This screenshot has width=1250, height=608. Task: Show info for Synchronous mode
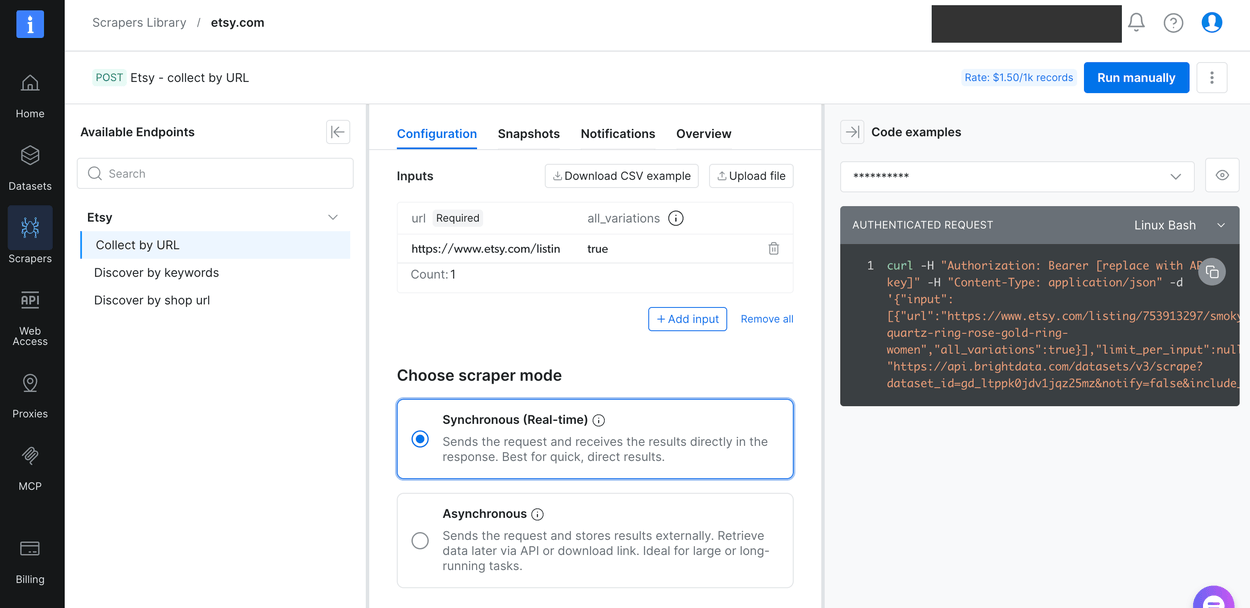598,421
